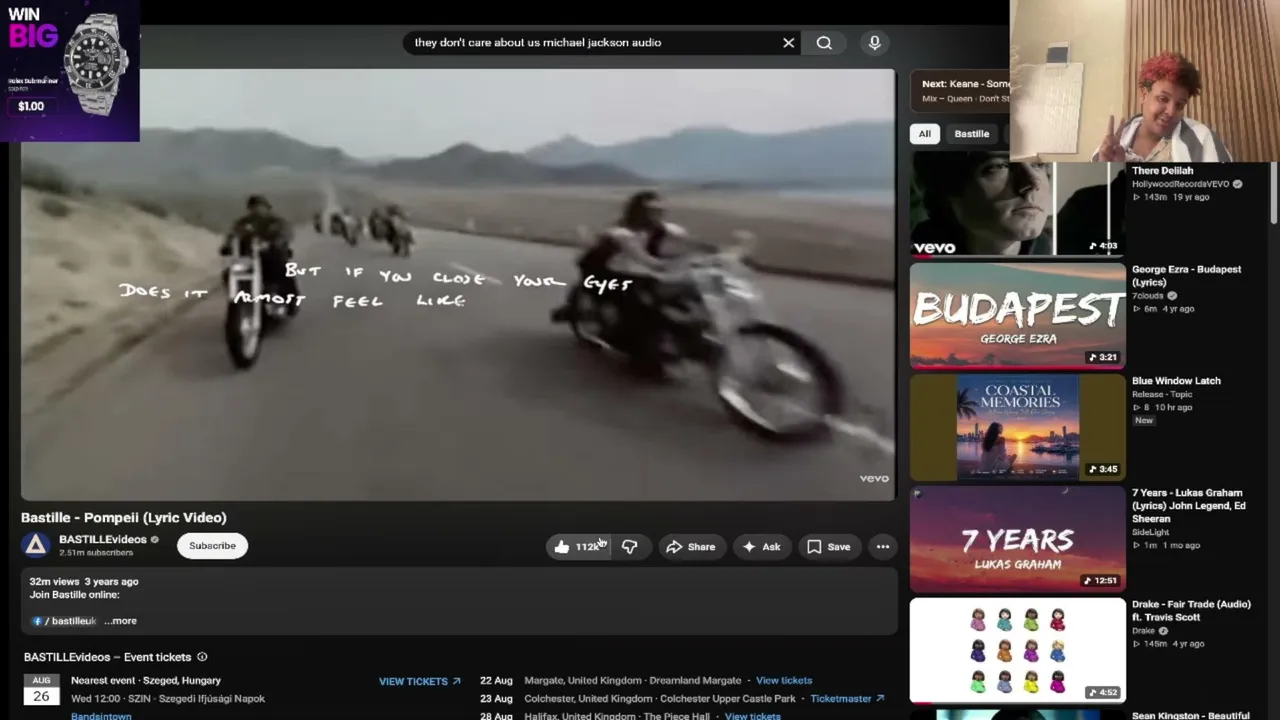Click the magnifying glass search icon

tap(824, 43)
